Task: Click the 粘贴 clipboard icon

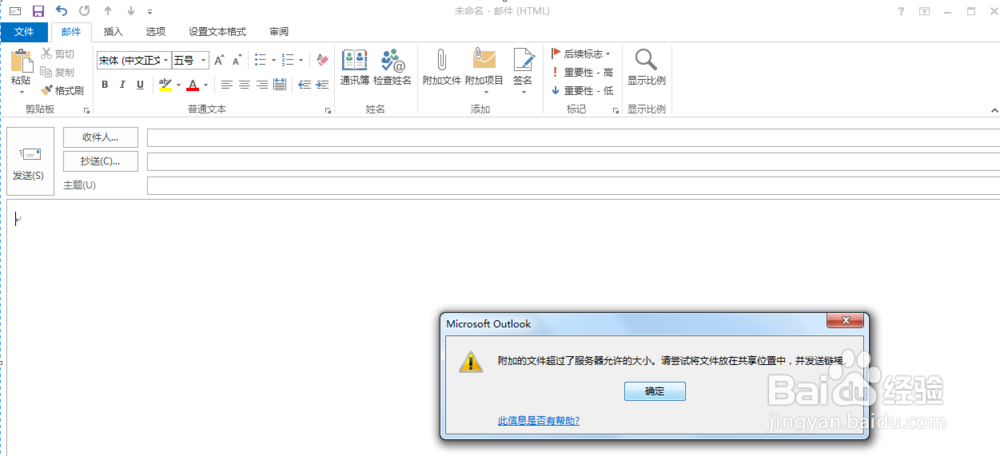Action: (x=21, y=63)
